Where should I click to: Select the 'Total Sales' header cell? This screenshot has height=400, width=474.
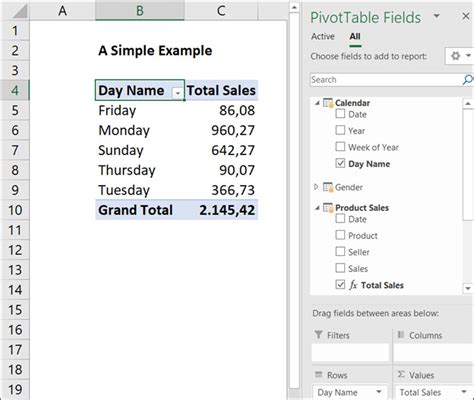221,90
